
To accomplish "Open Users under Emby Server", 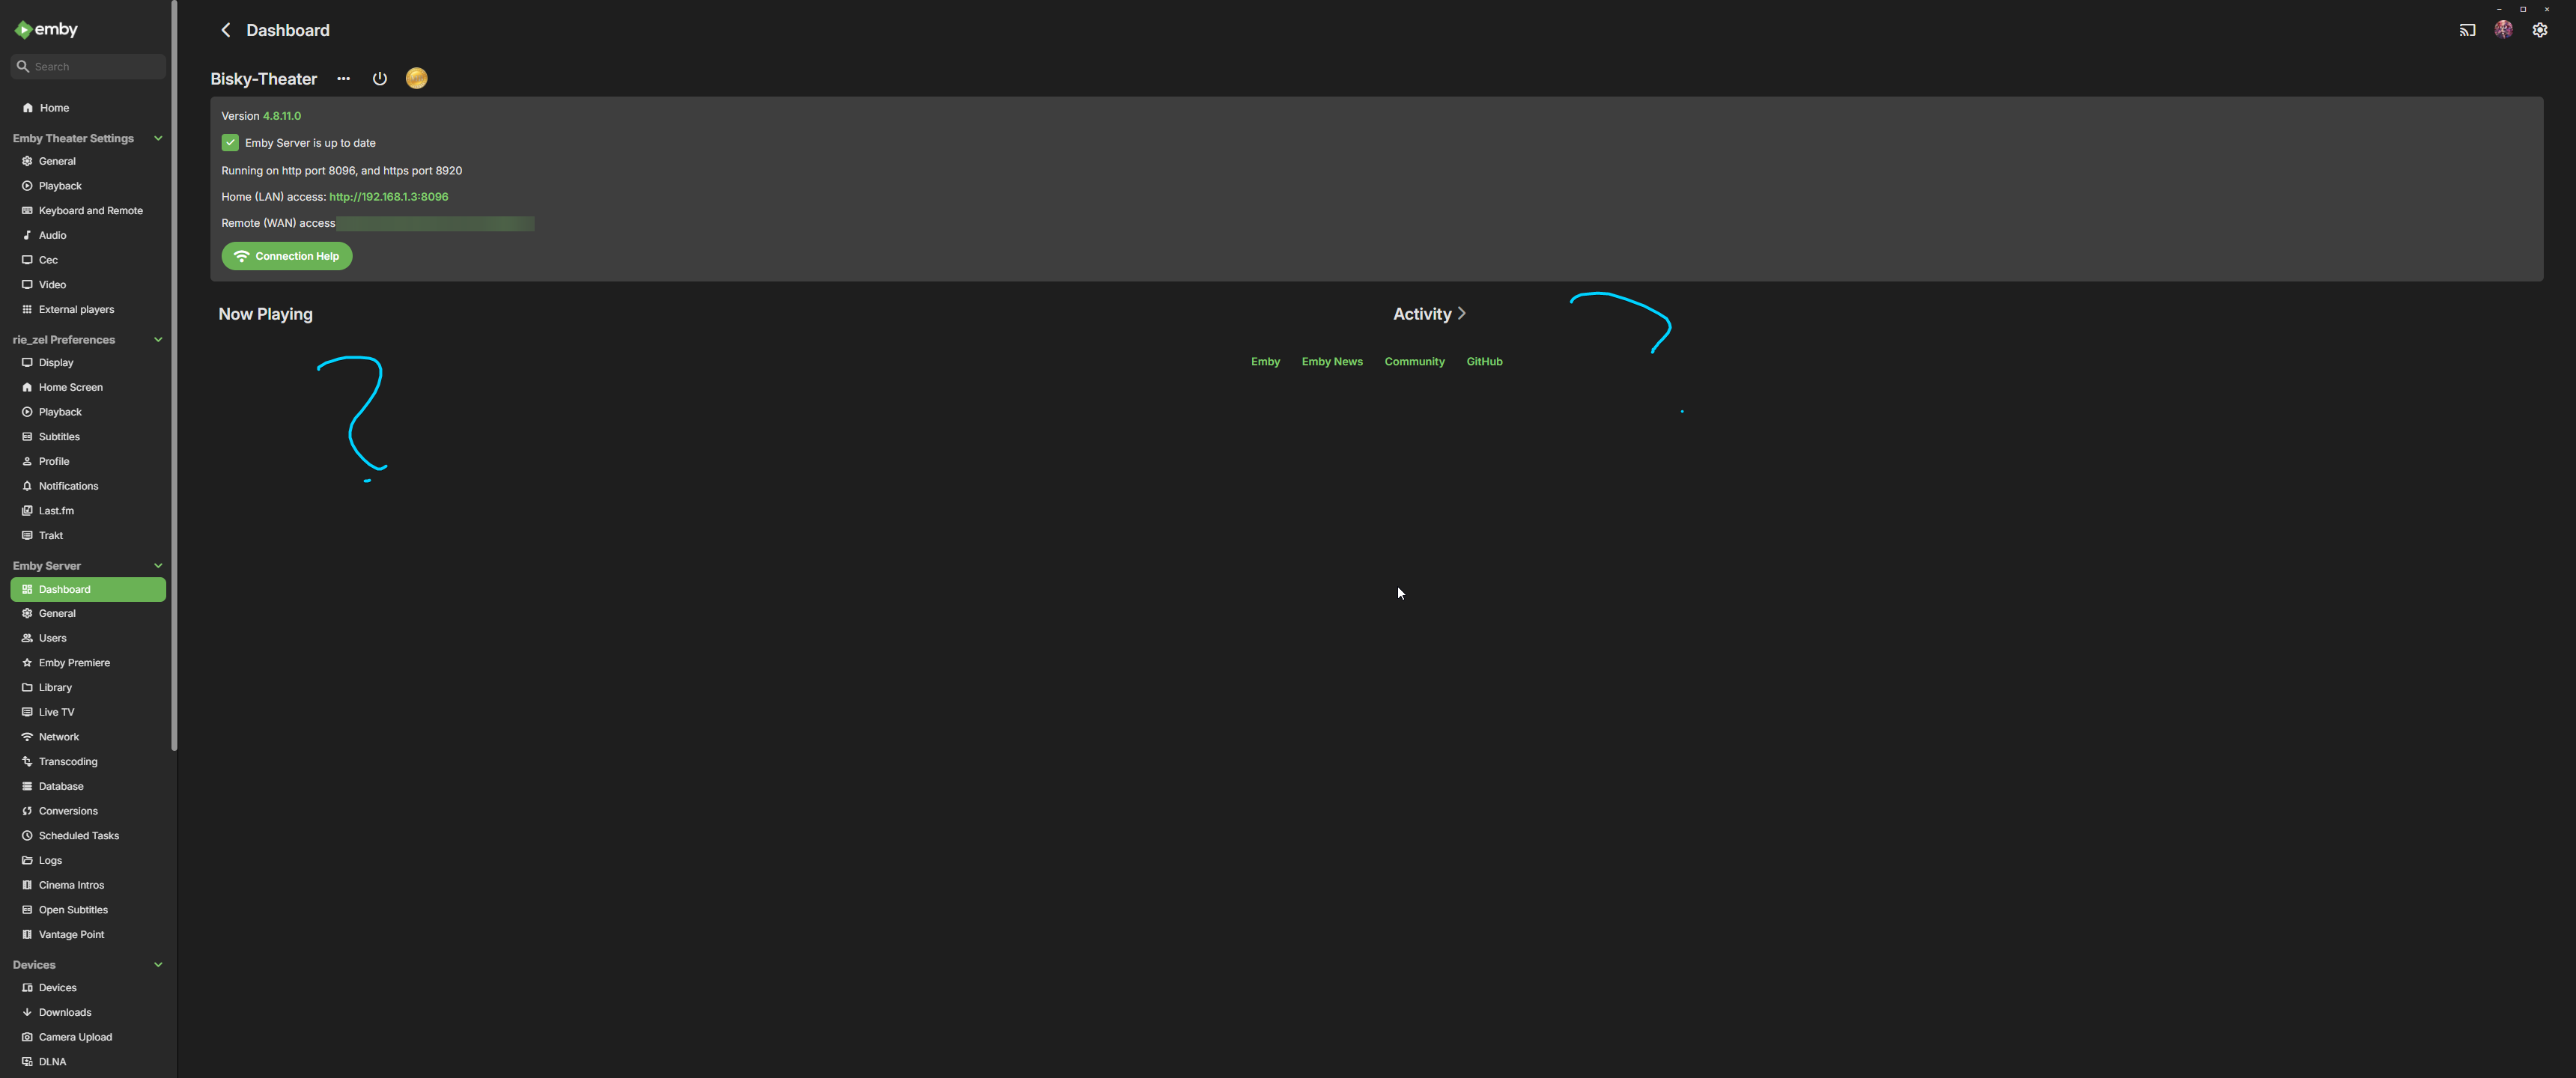I will point(88,638).
